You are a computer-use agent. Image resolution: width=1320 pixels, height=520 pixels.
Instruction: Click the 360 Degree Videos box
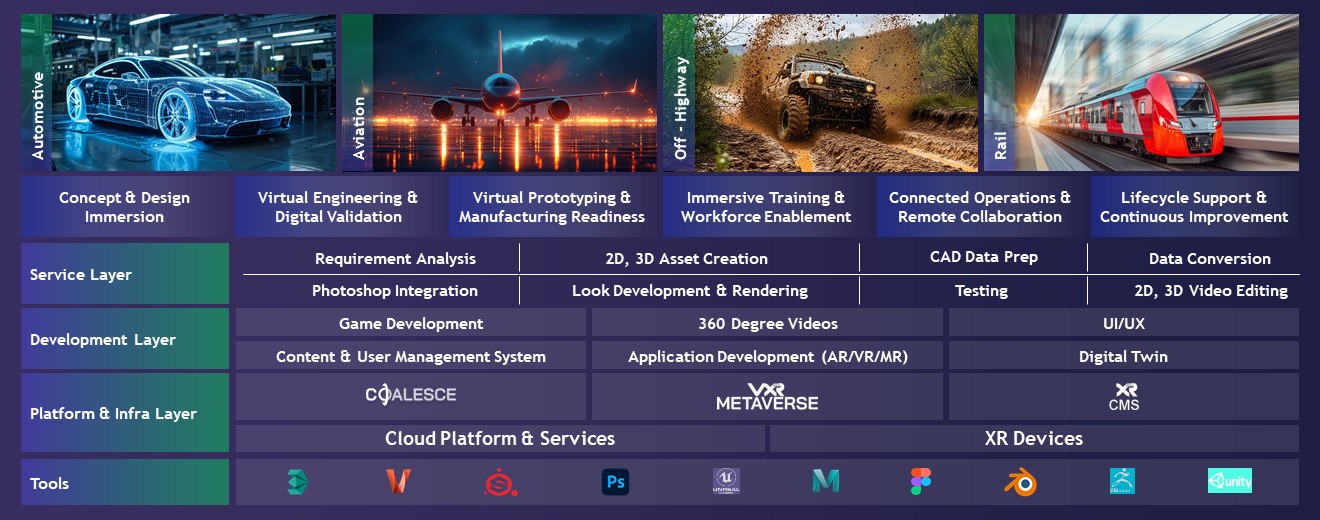coord(767,323)
